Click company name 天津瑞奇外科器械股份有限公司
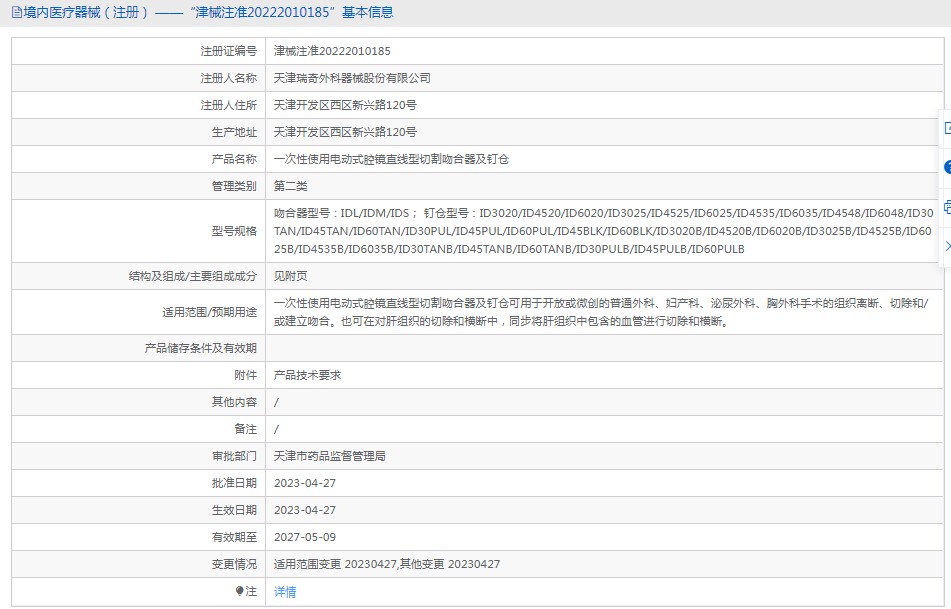 tap(352, 78)
